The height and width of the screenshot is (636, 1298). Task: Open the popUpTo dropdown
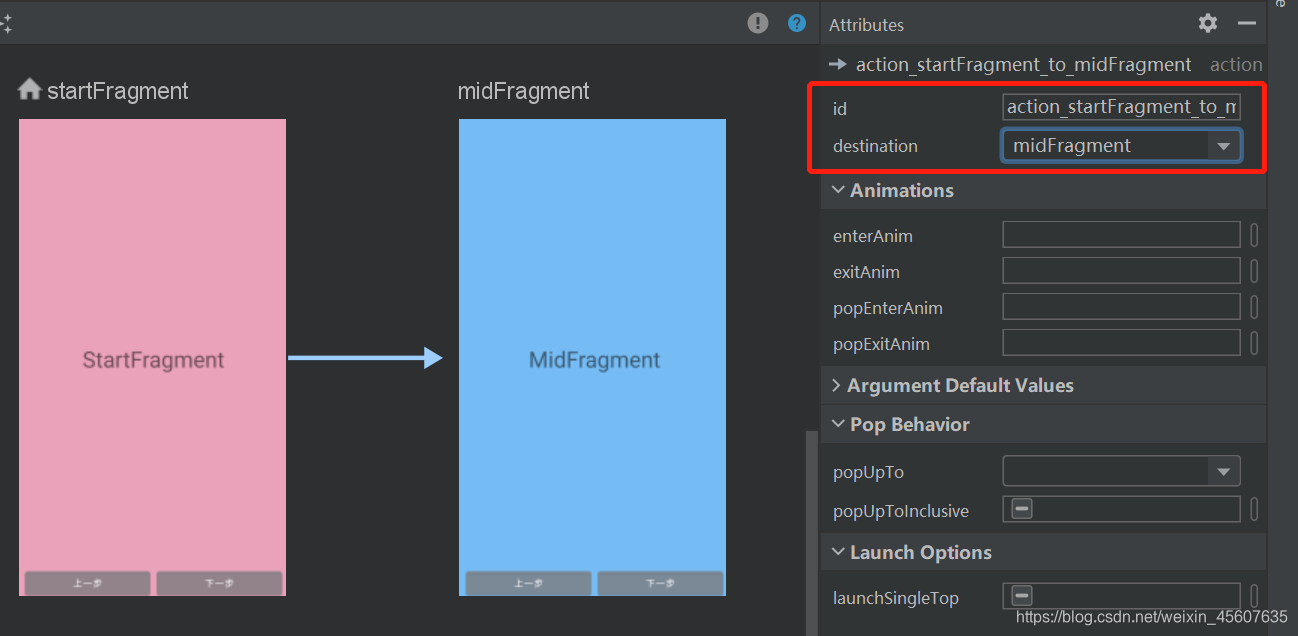(x=1121, y=471)
